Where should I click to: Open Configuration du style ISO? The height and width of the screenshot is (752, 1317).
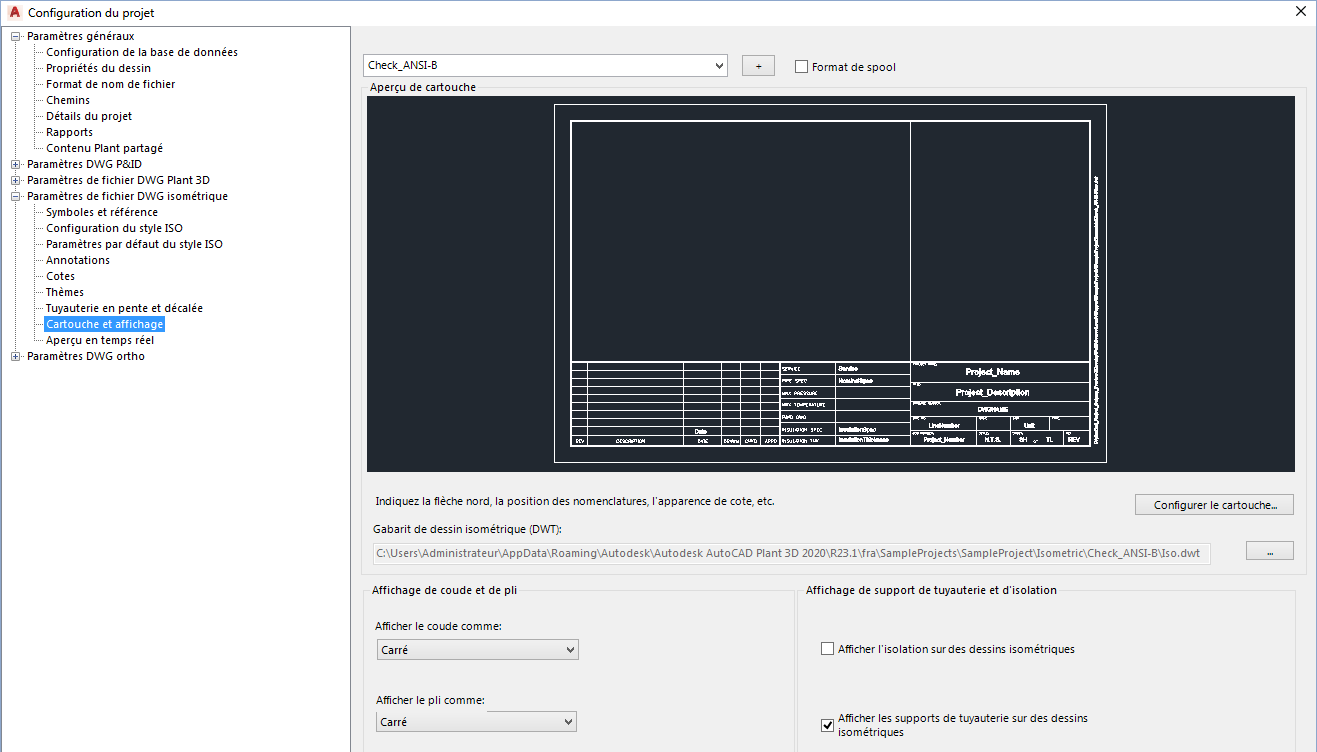pos(115,228)
